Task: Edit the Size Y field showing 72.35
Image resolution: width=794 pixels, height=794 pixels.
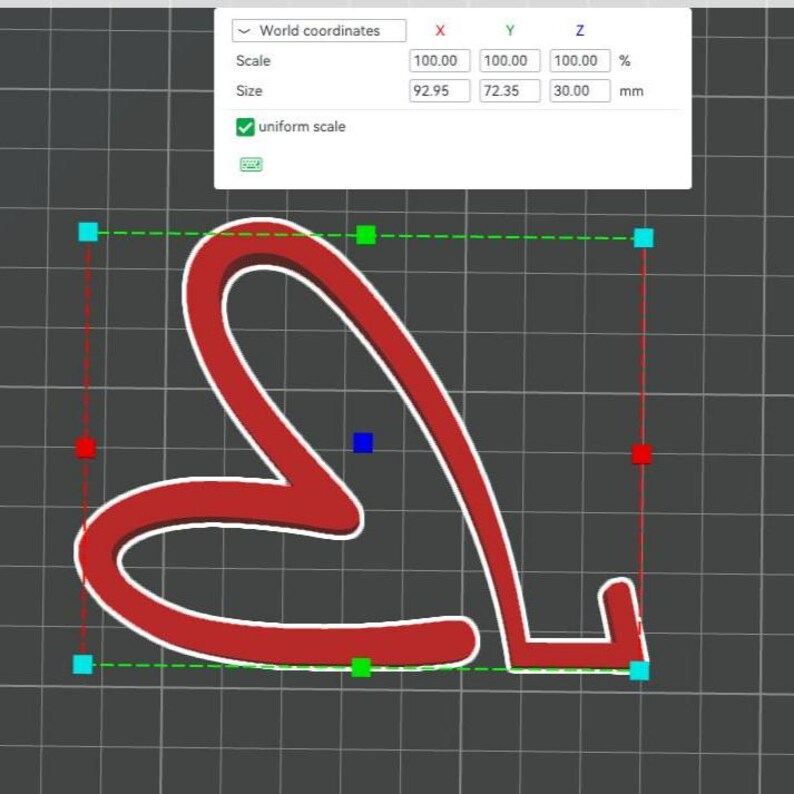Action: point(509,91)
